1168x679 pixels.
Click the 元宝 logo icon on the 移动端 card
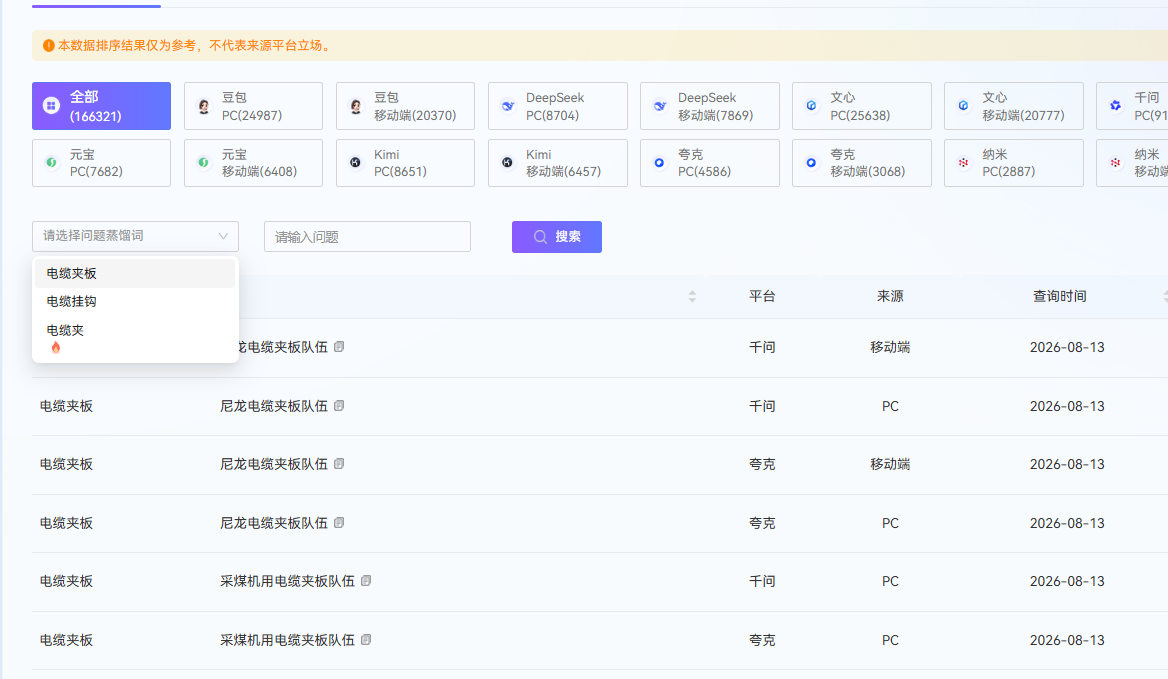203,162
